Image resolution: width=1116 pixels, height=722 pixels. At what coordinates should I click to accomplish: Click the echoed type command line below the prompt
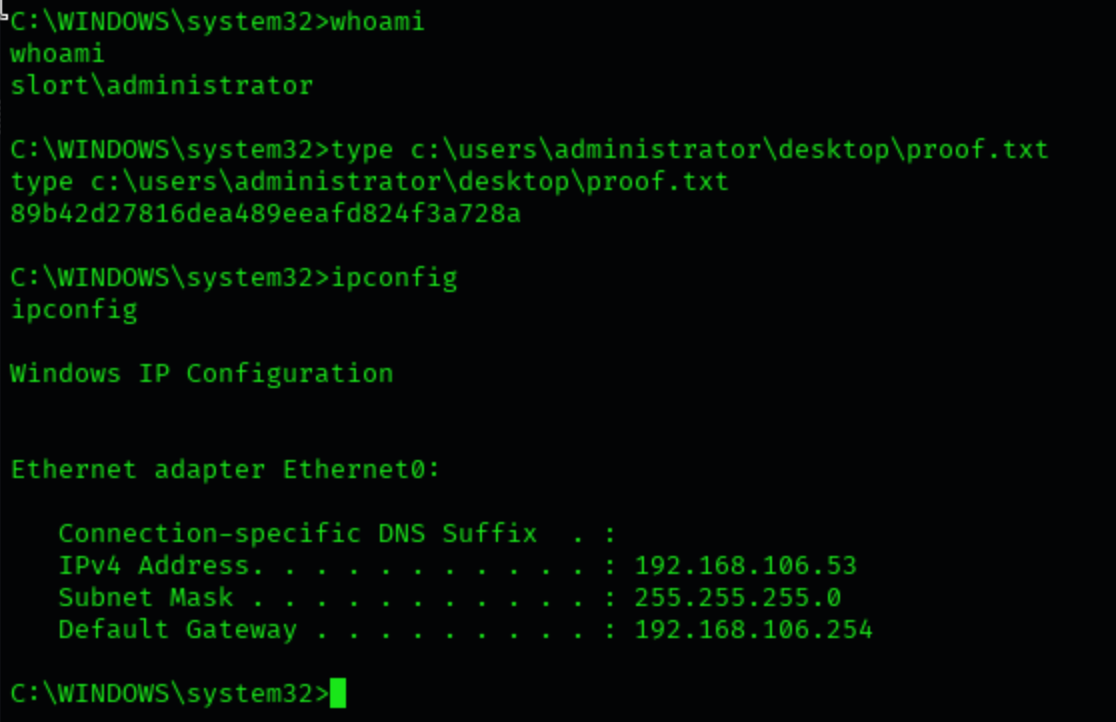(369, 182)
